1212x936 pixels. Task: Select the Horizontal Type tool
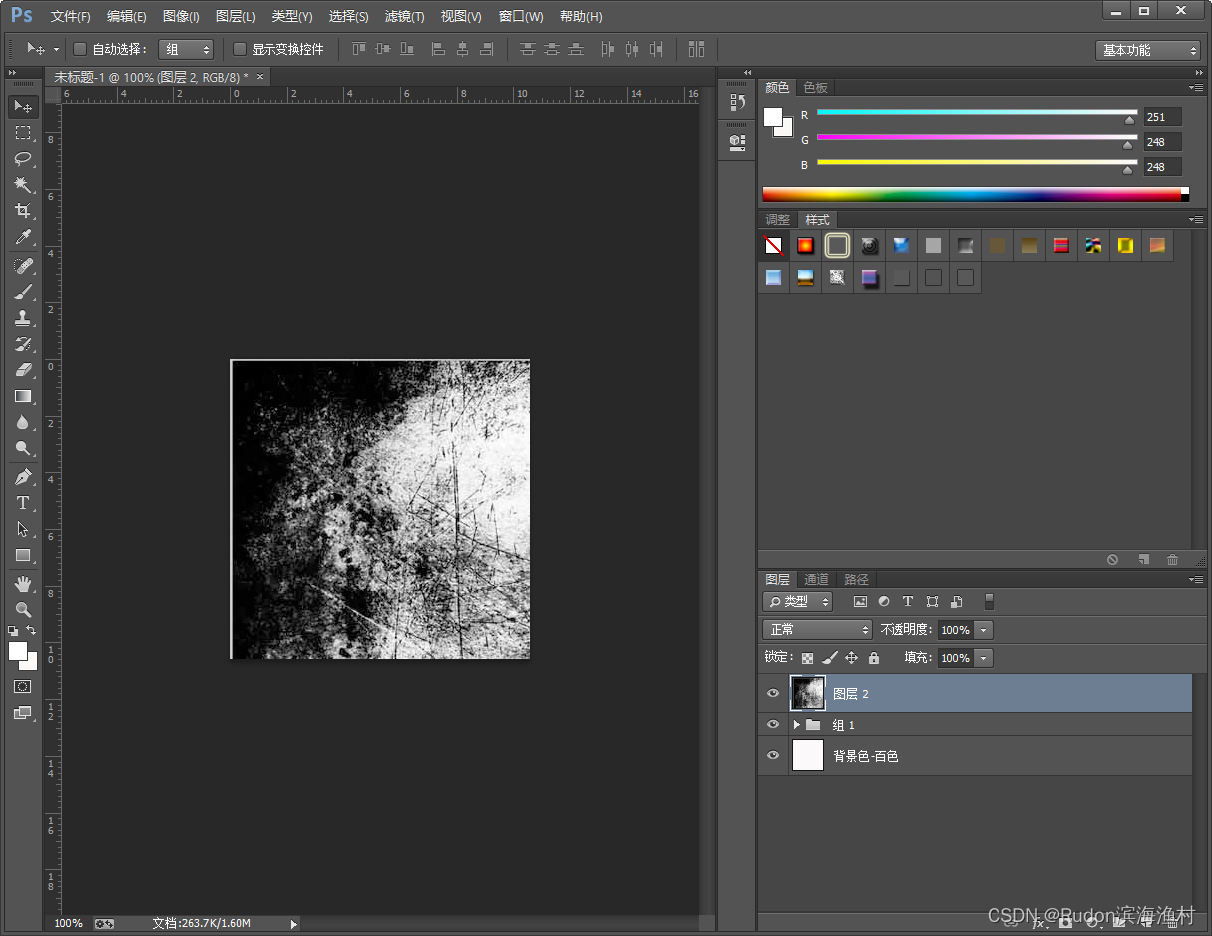(x=23, y=503)
